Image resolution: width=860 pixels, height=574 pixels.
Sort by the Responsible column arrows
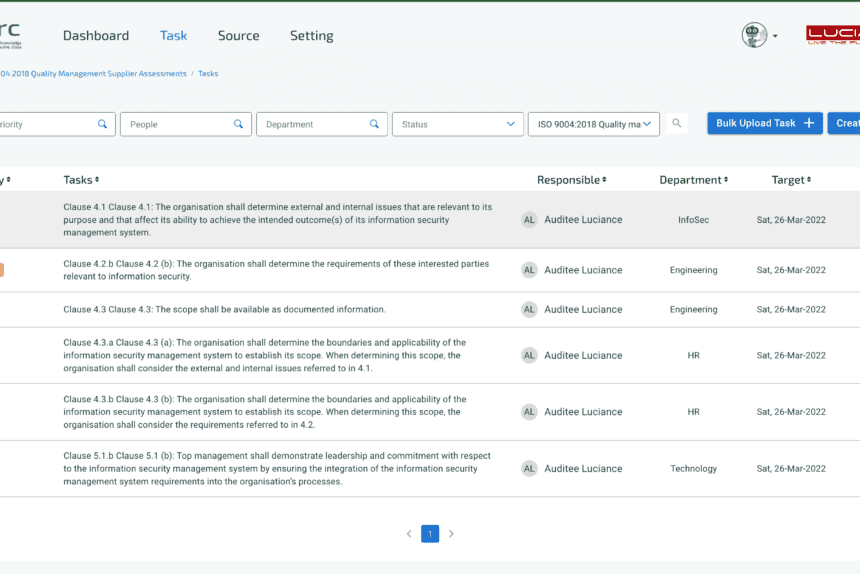604,180
